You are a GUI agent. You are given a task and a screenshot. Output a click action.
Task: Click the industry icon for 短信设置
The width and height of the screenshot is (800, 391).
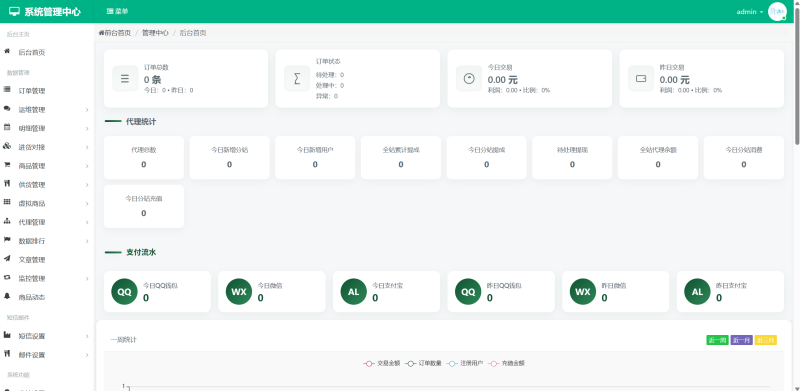[x=7, y=335]
